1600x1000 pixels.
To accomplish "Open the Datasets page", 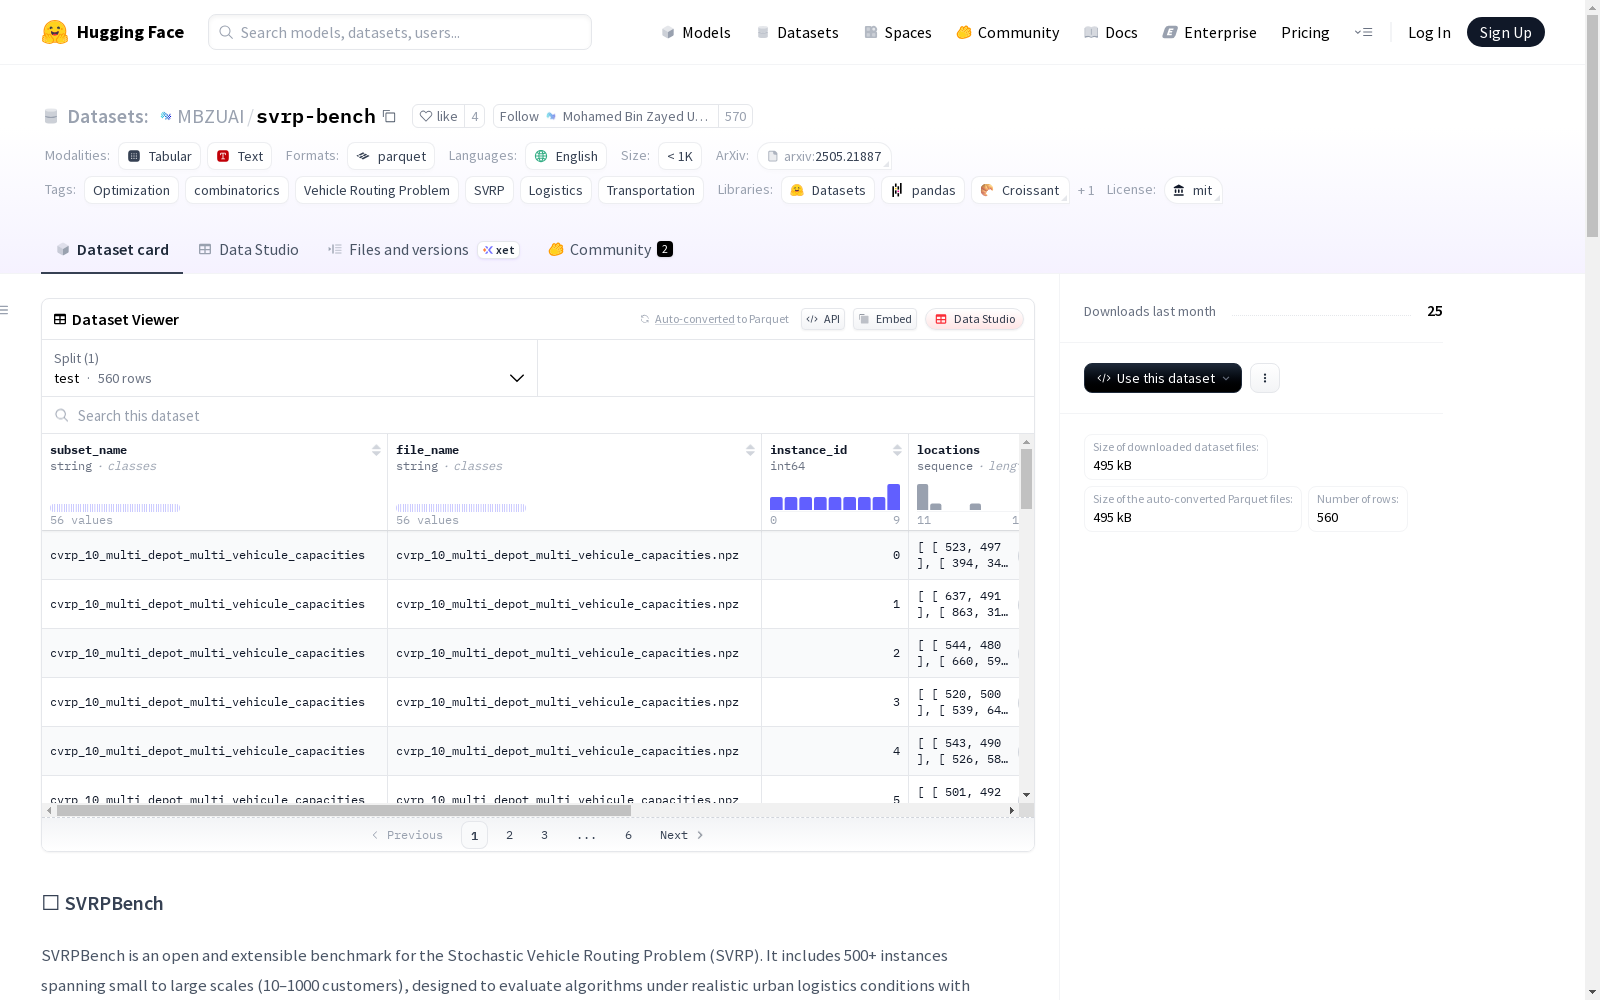I will (x=797, y=32).
